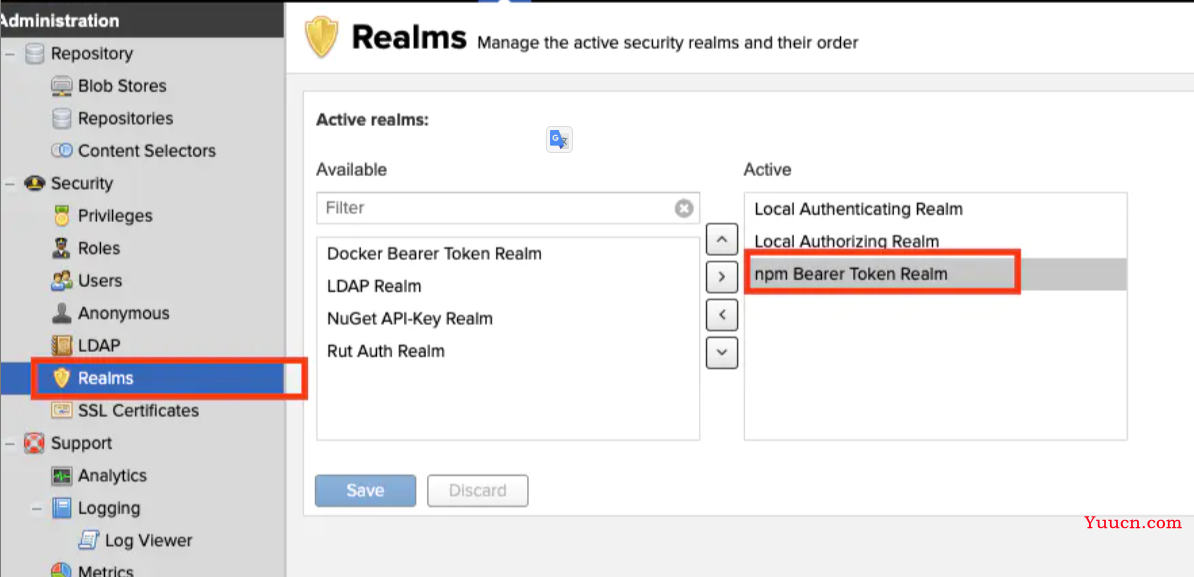The width and height of the screenshot is (1194, 577).
Task: Collapse the Logging tree node
Action: tap(36, 508)
